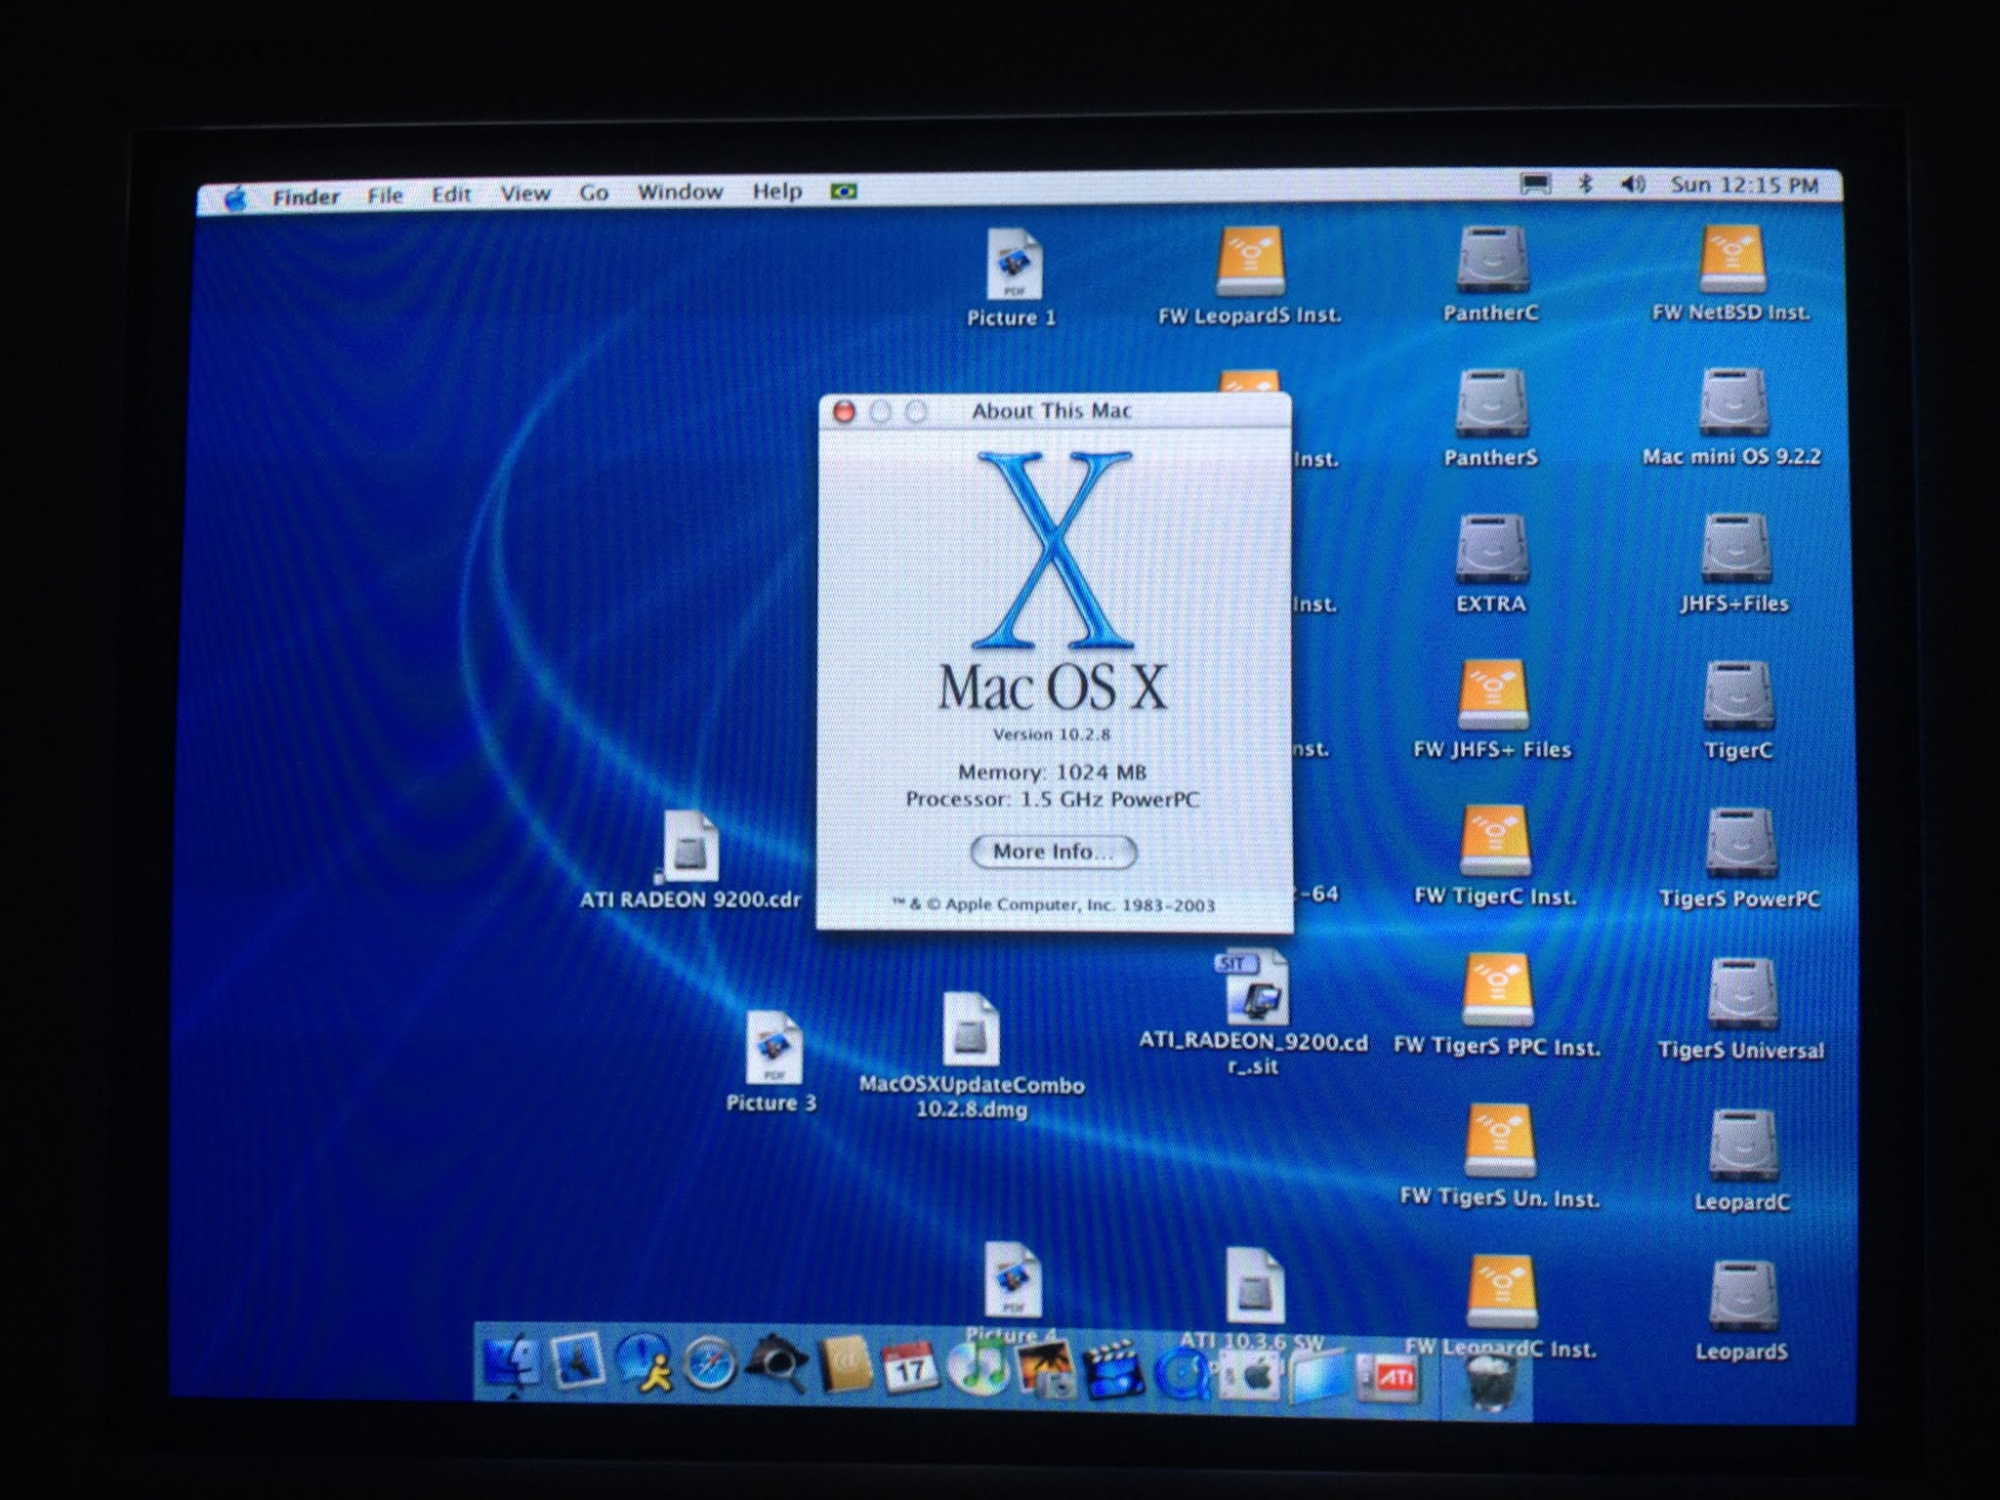Select the FW NetBSD Inst. FireWire drive

click(1732, 260)
